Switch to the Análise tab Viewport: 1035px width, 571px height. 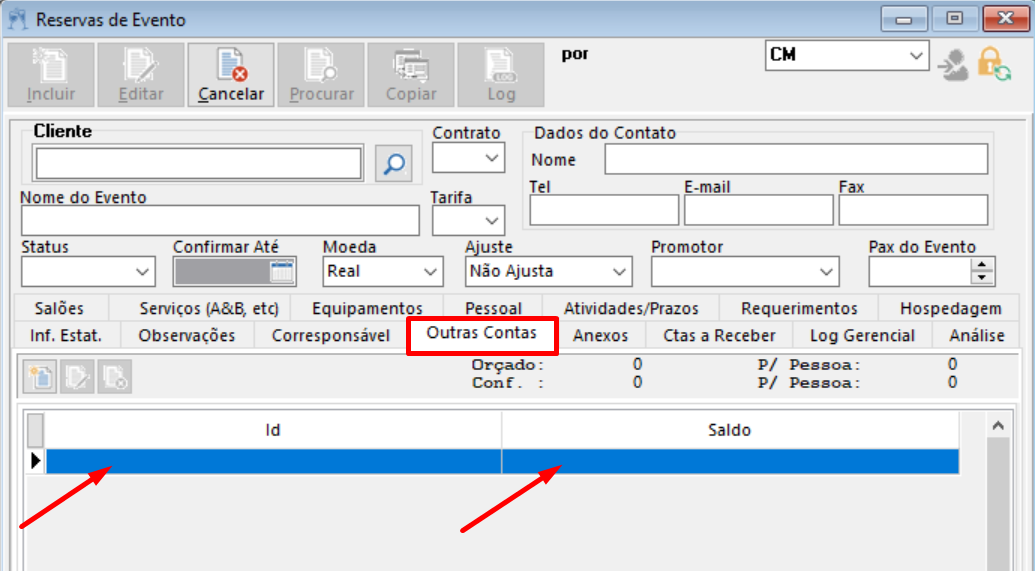(977, 335)
